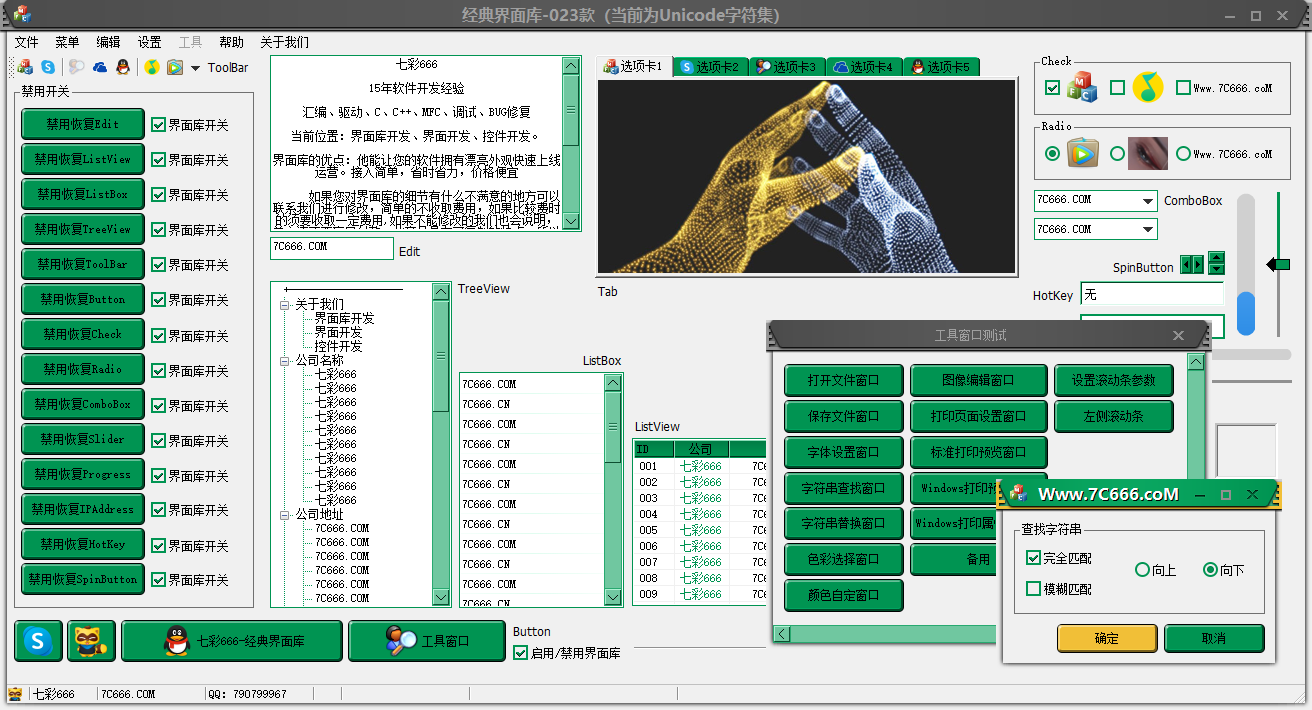The image size is (1312, 710).
Task: Click the QQ penguin icon in the toolbar
Action: (122, 68)
